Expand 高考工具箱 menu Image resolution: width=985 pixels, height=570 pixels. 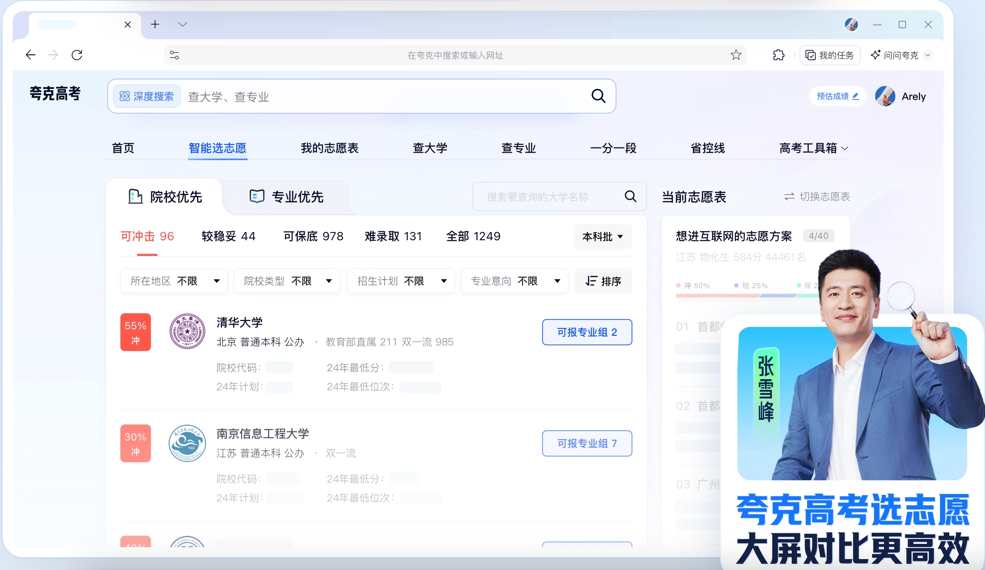(814, 148)
